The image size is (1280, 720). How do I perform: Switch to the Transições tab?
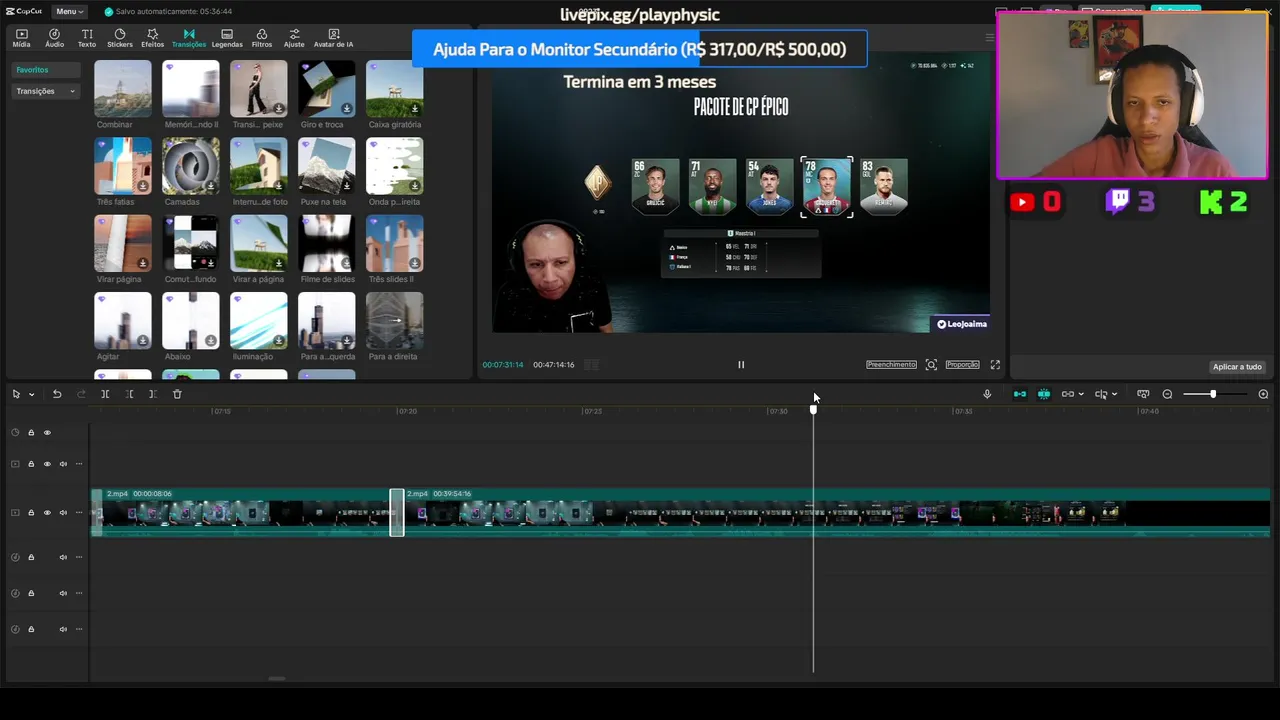(188, 38)
